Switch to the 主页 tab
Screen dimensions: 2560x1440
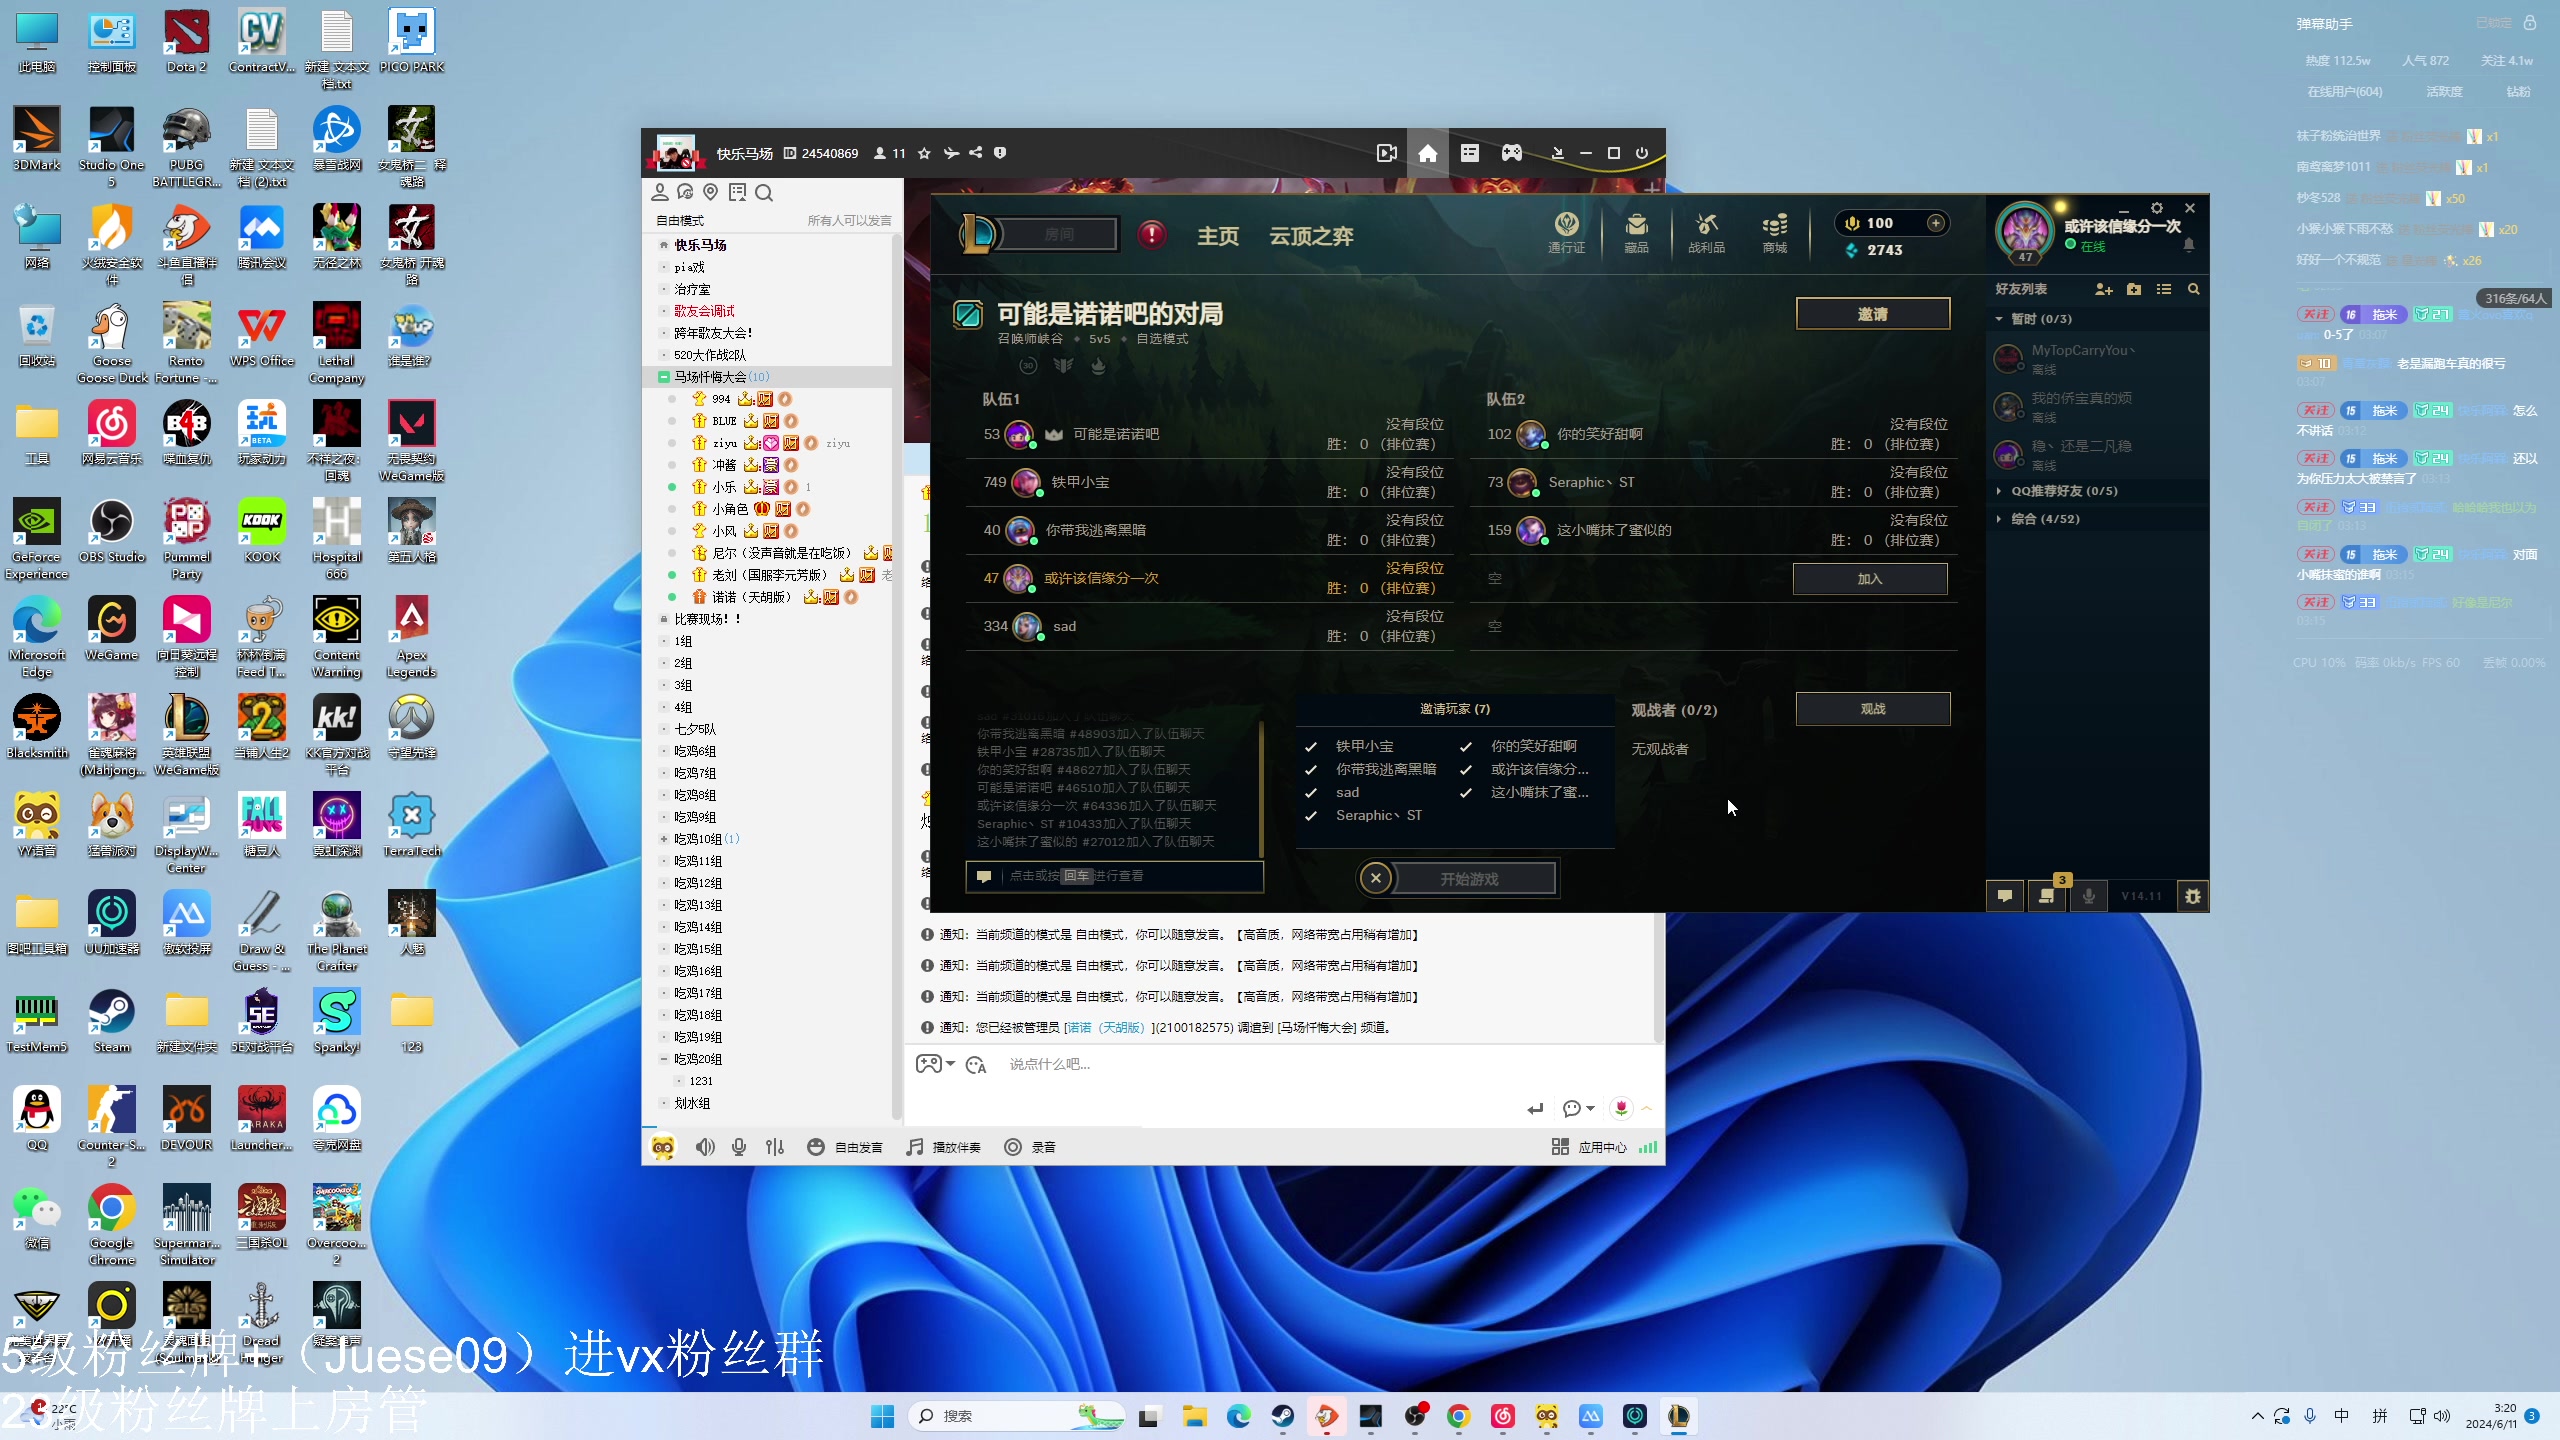1217,236
